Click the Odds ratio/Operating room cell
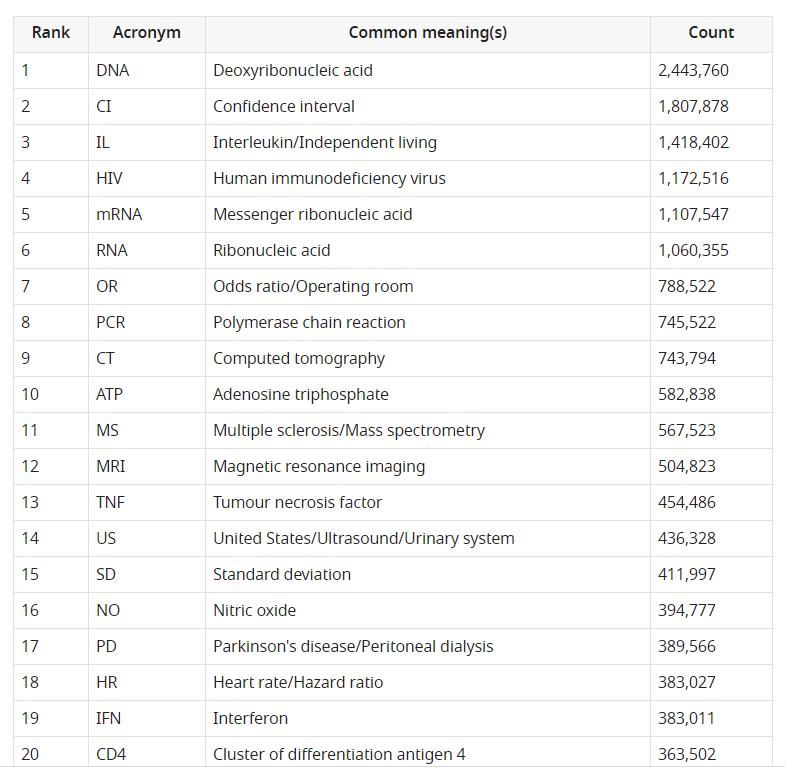 click(x=428, y=287)
